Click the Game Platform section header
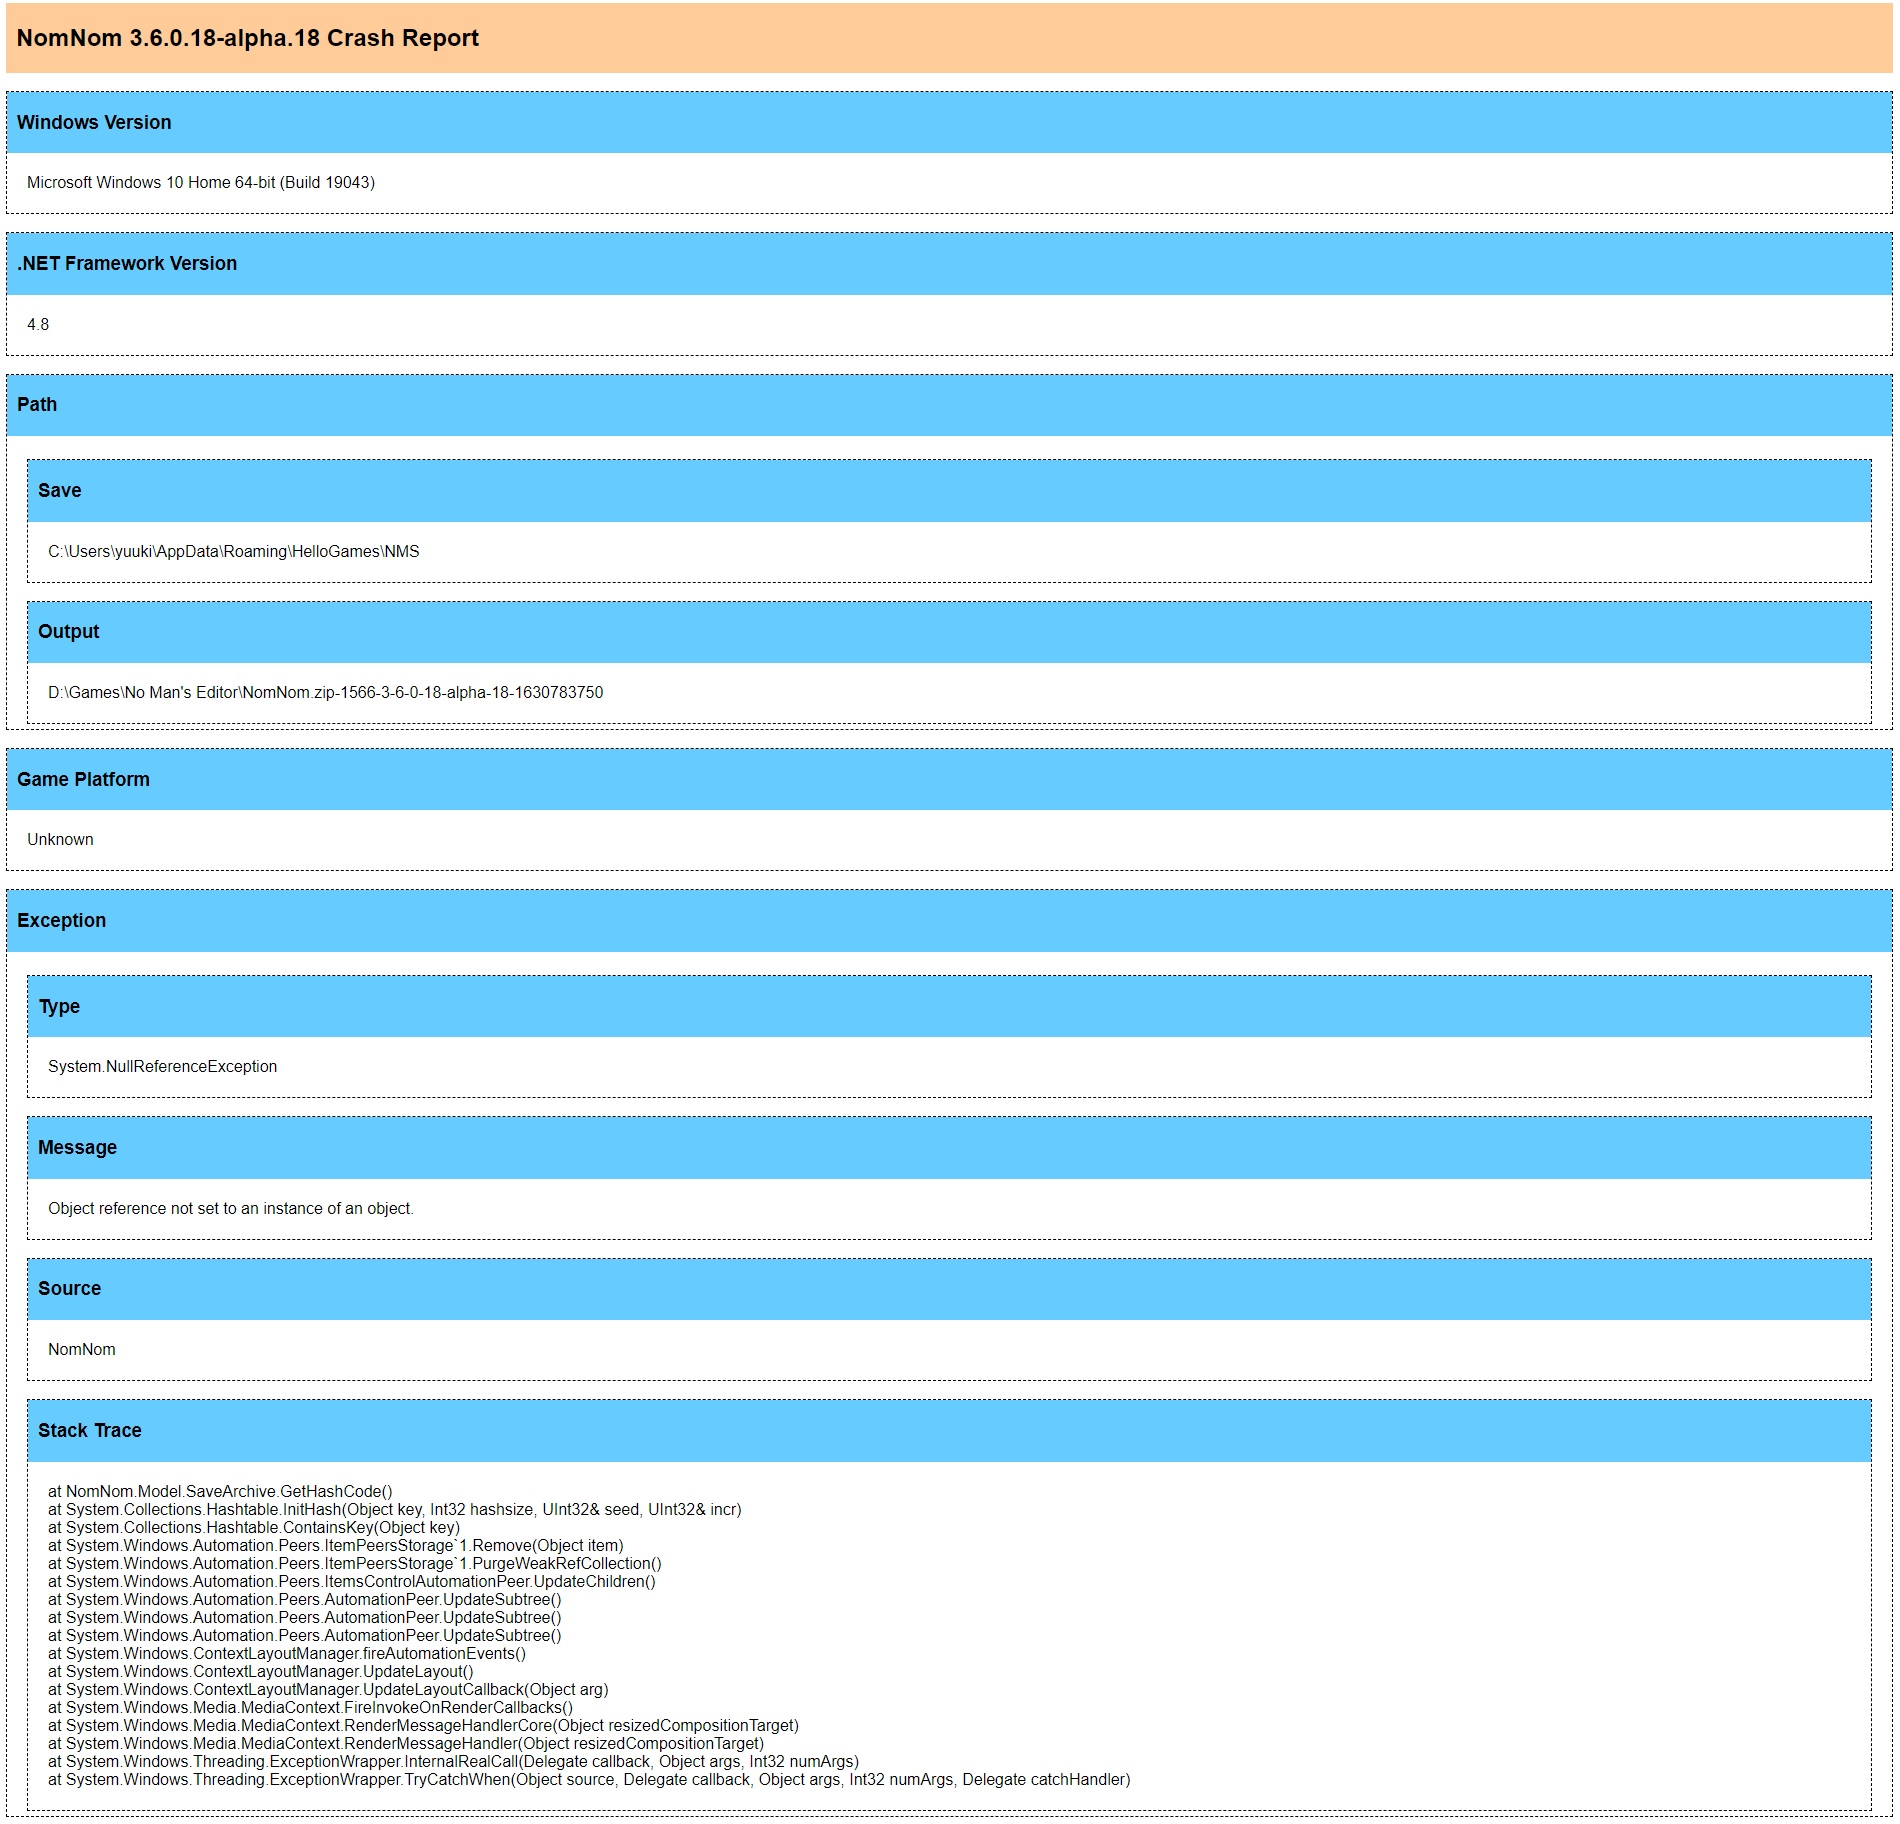 click(x=82, y=778)
